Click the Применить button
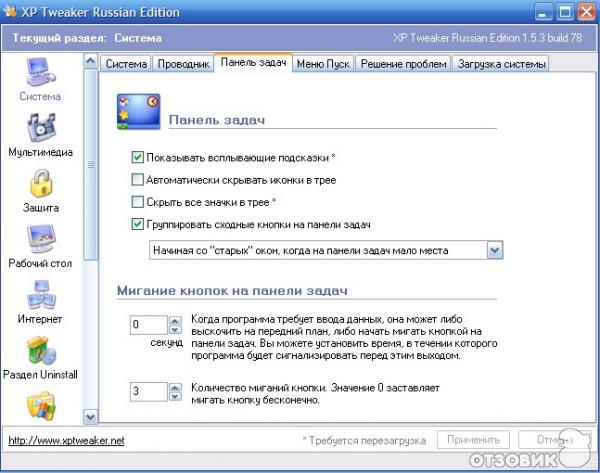 (x=473, y=440)
